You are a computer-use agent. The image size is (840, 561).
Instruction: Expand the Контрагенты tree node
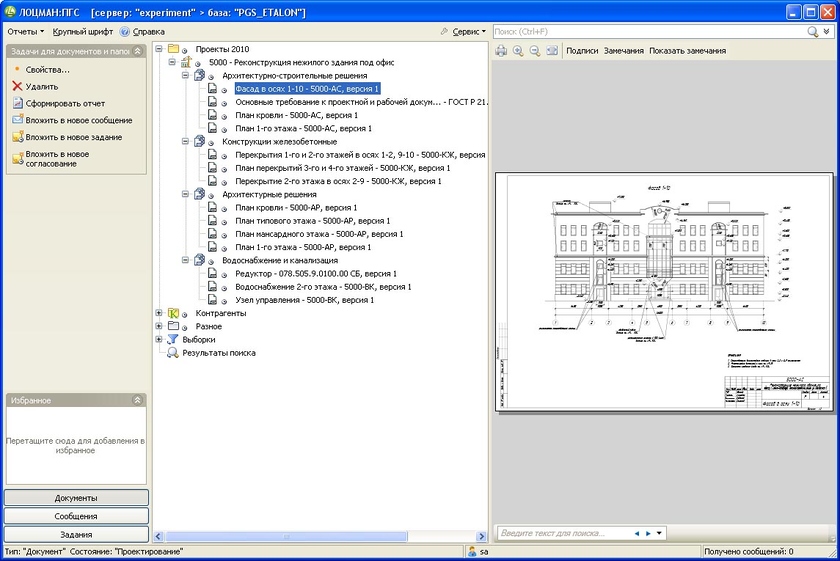click(159, 313)
